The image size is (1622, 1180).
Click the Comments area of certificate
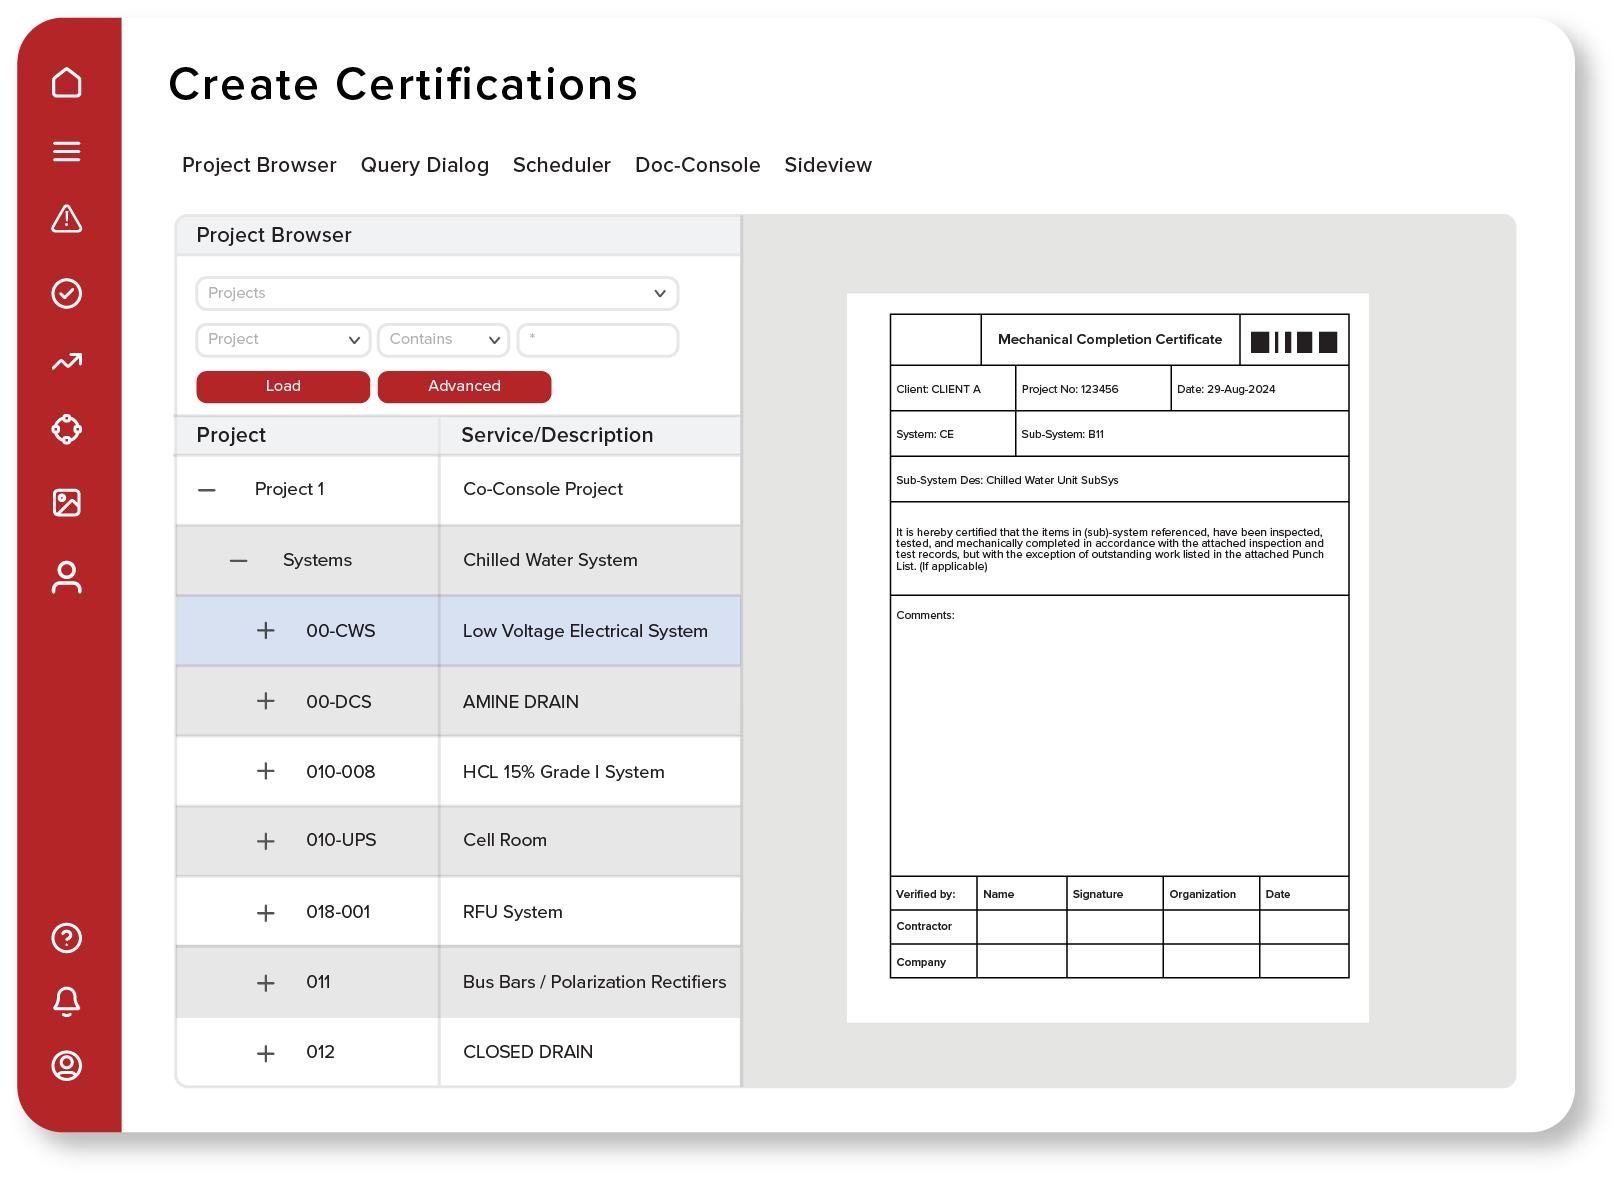(x=1119, y=736)
